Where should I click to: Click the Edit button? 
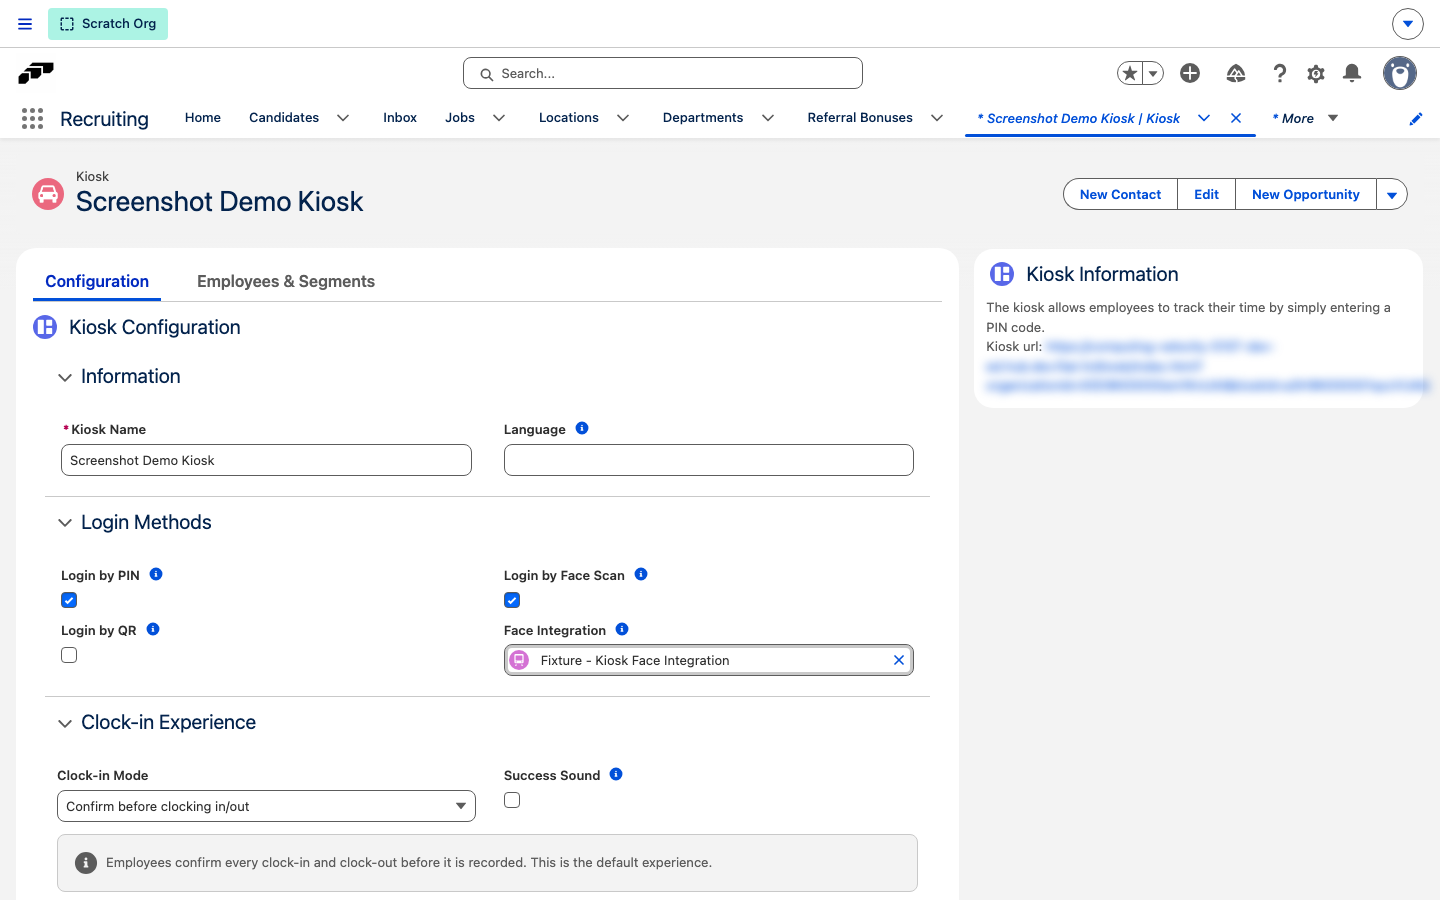pyautogui.click(x=1207, y=195)
